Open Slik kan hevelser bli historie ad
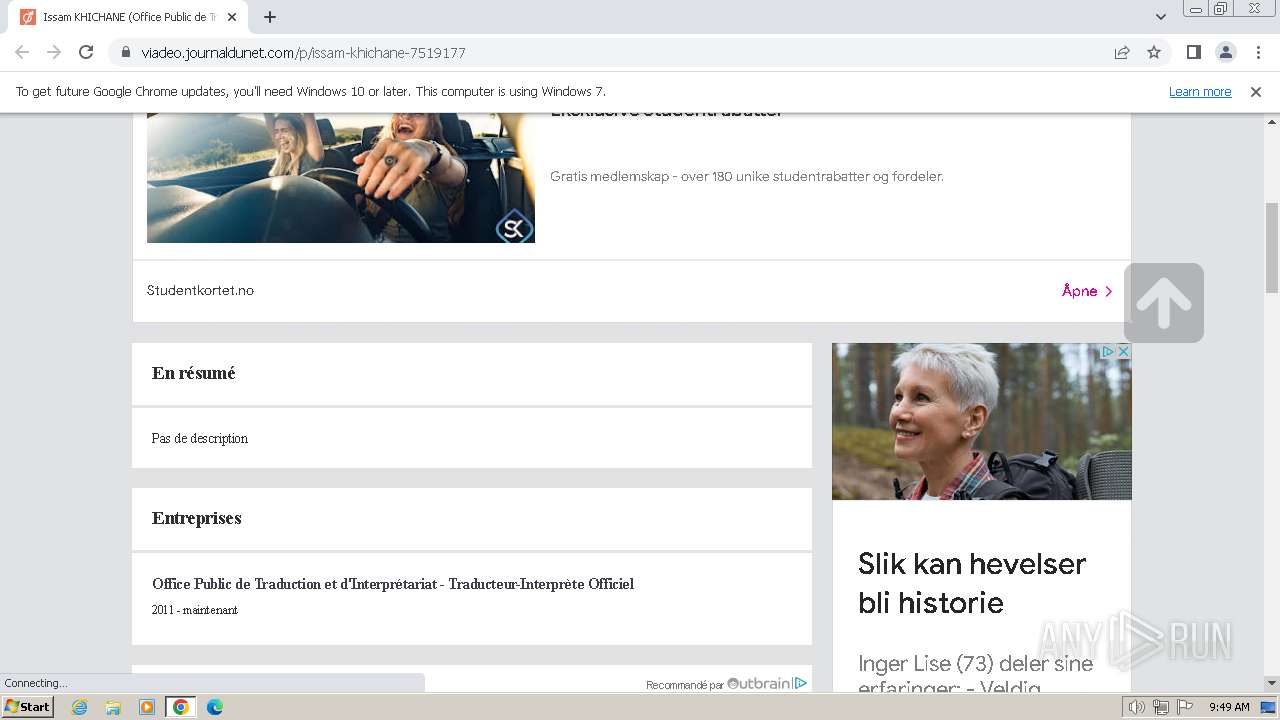The width and height of the screenshot is (1280, 720). [x=972, y=583]
